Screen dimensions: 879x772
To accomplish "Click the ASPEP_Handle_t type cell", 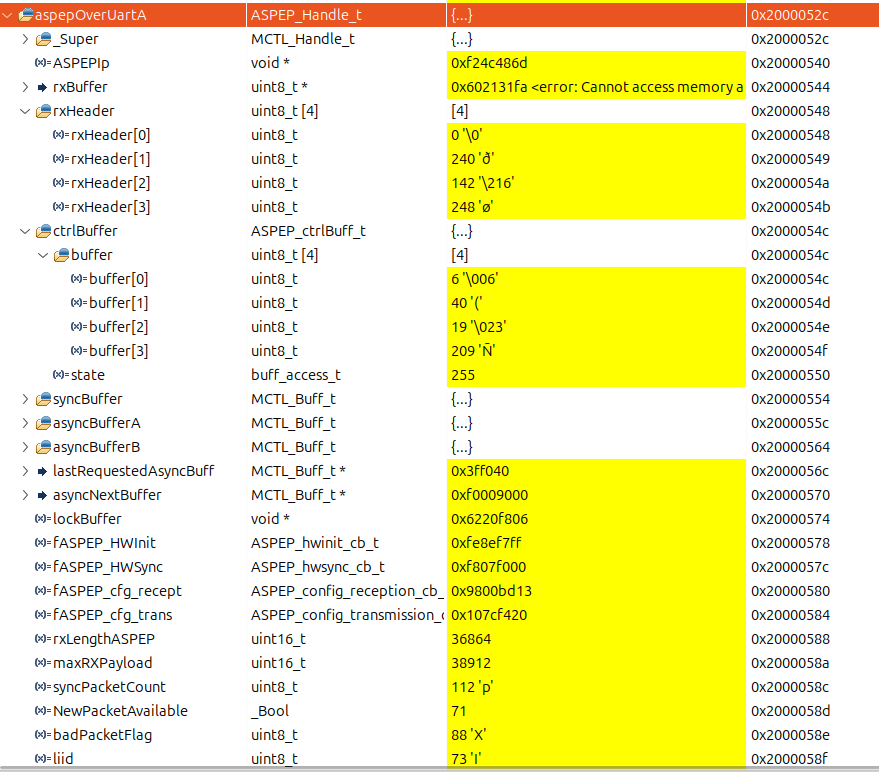I will pos(306,15).
